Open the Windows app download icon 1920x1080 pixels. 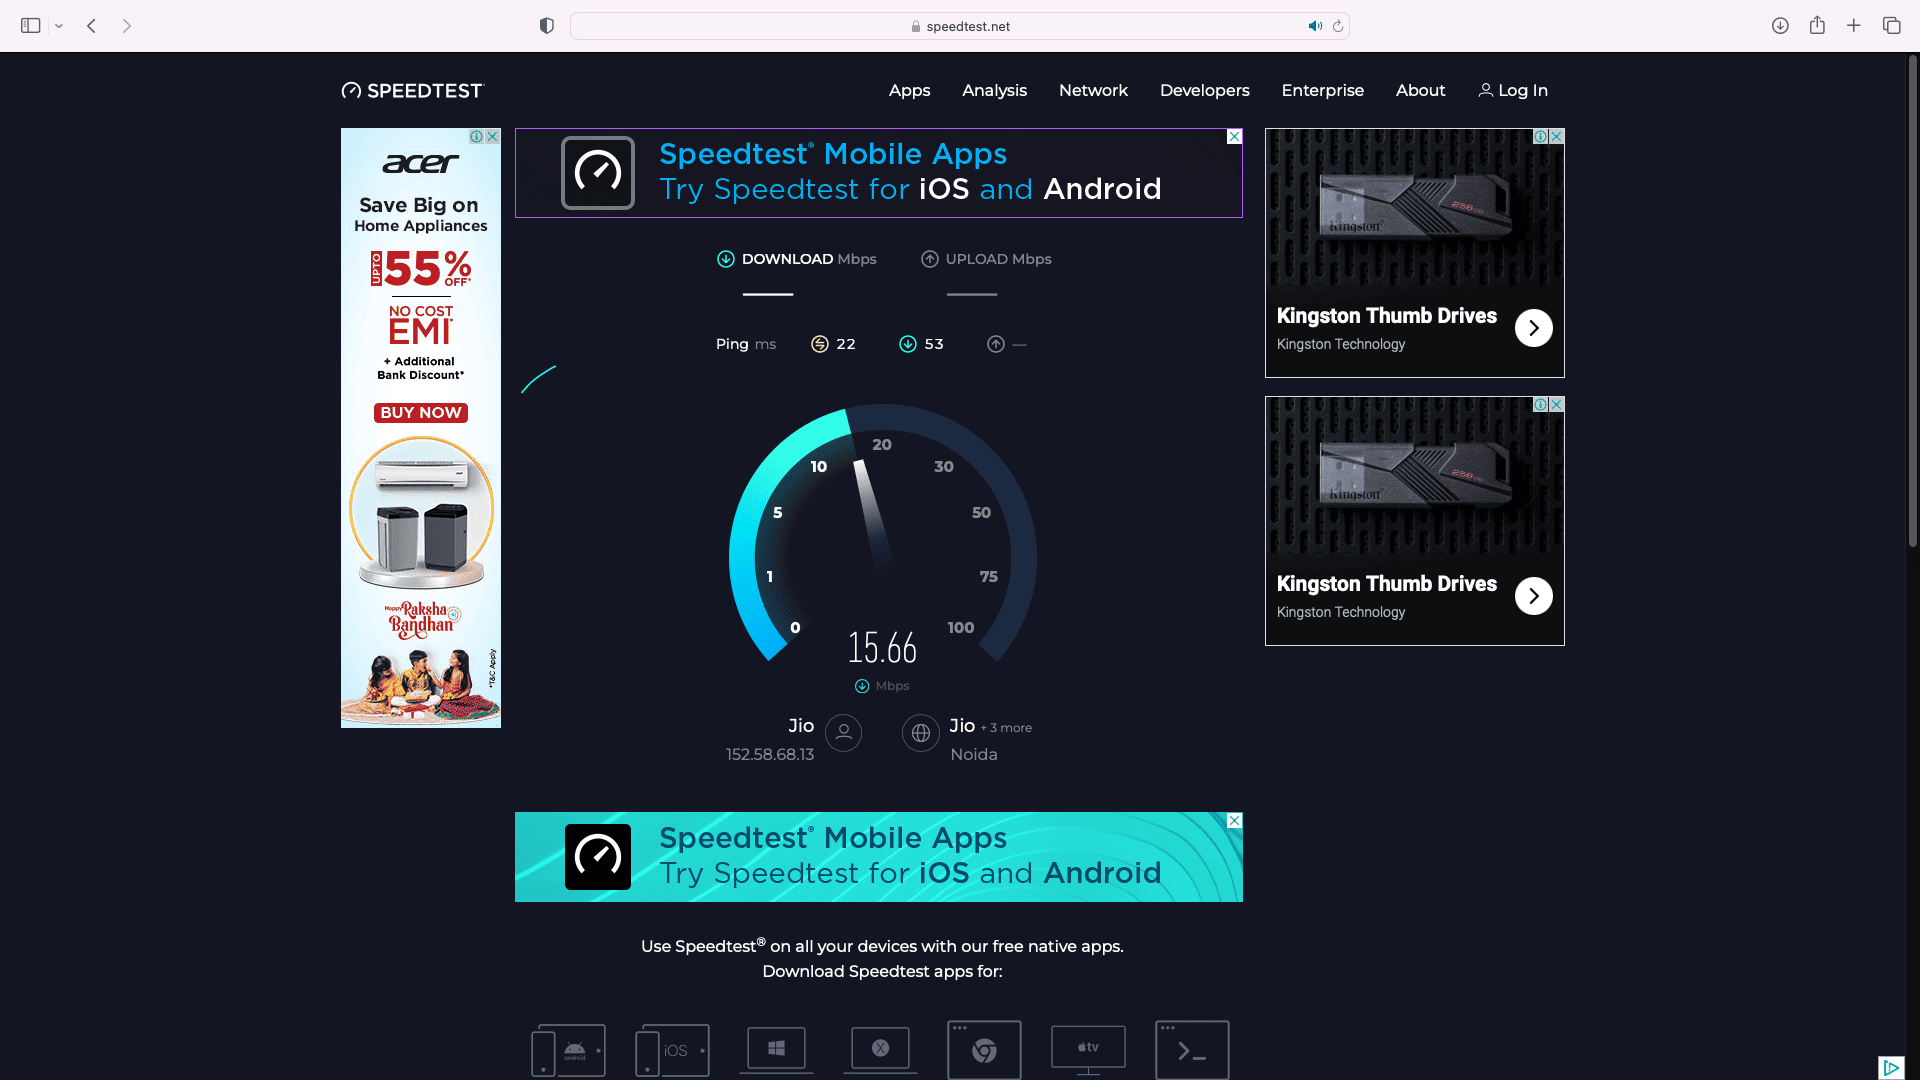tap(776, 1049)
